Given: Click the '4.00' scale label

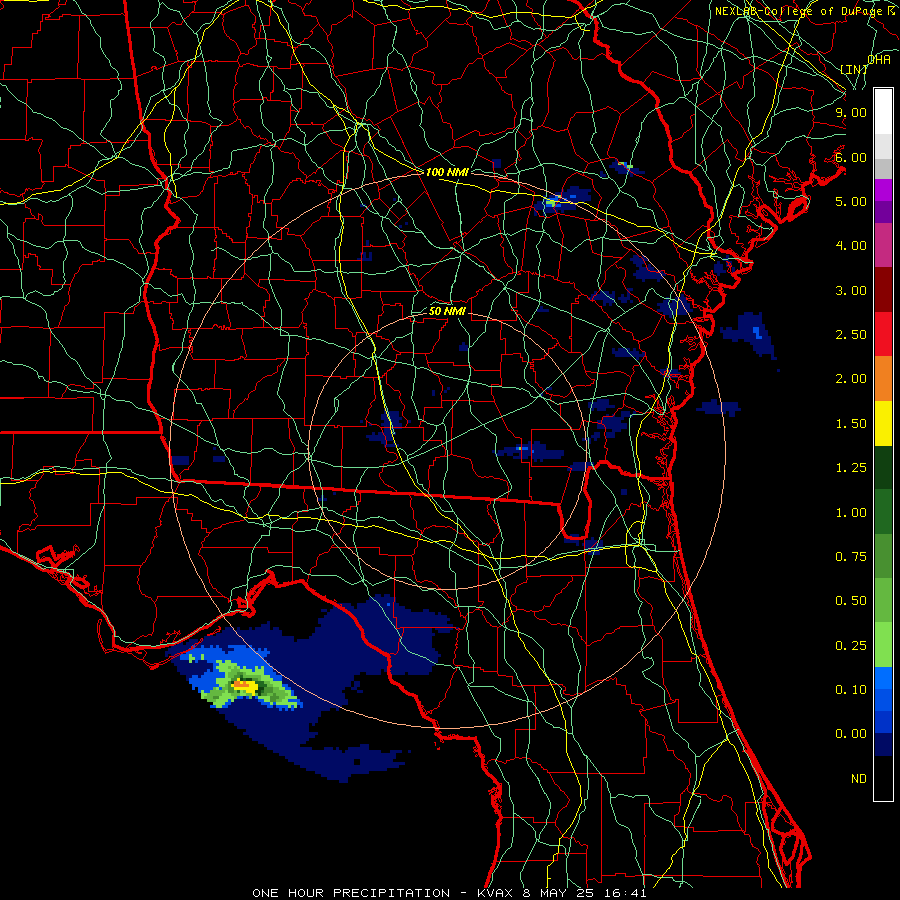Looking at the screenshot, I should [x=851, y=246].
